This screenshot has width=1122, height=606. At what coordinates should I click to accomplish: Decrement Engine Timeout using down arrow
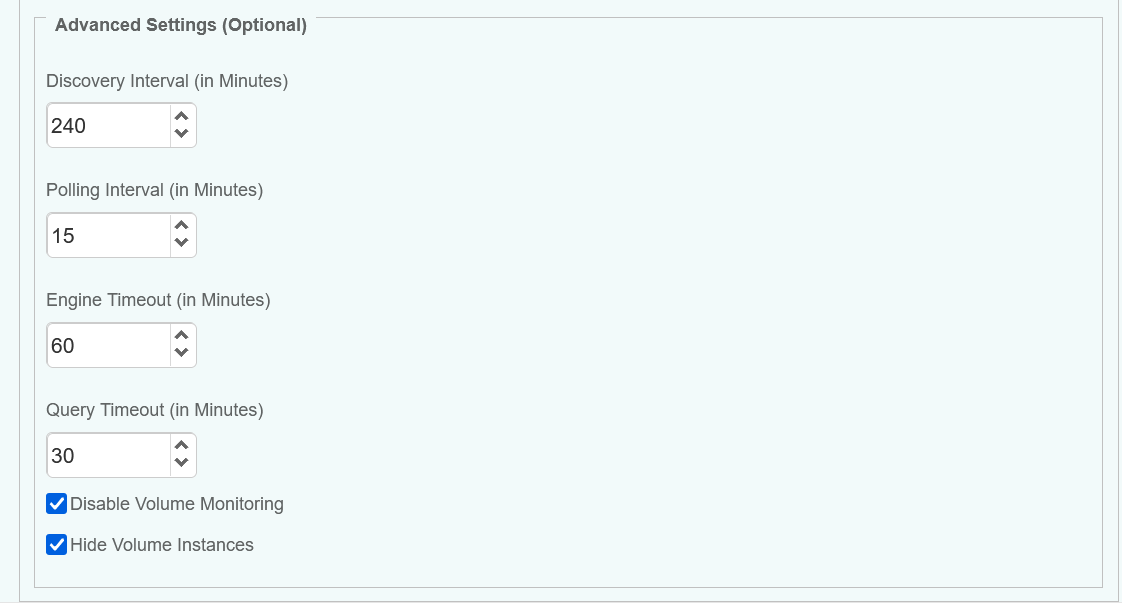pyautogui.click(x=181, y=353)
